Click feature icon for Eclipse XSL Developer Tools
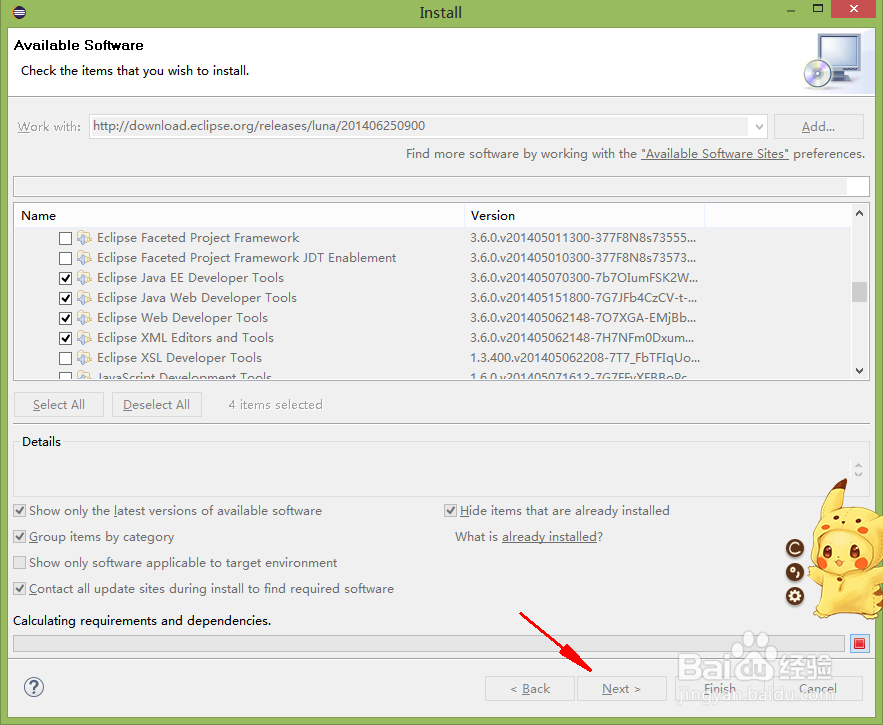883x725 pixels. coord(84,358)
